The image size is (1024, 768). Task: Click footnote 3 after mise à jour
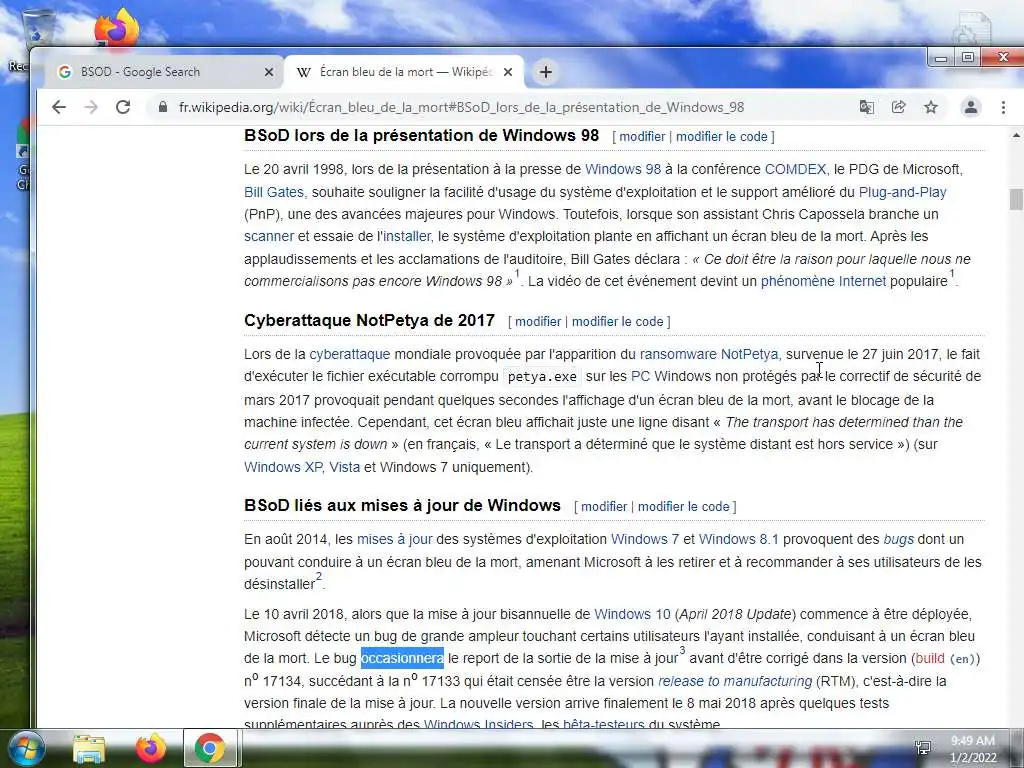[x=682, y=650]
